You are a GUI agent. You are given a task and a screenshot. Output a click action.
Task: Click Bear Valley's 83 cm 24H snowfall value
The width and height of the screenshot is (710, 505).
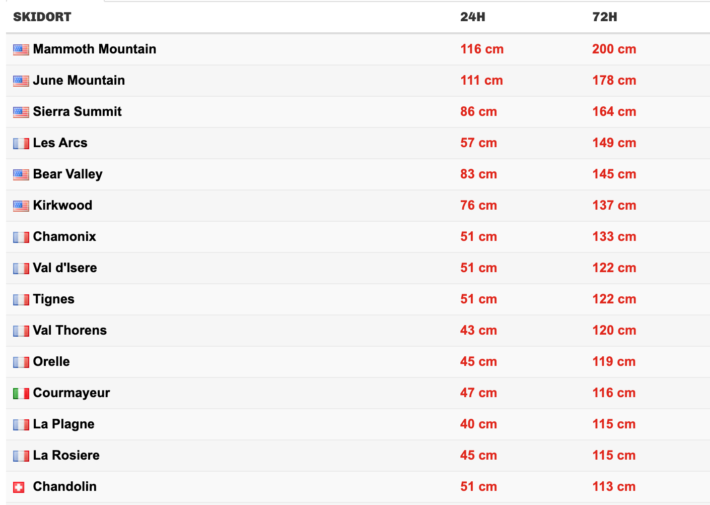point(478,174)
